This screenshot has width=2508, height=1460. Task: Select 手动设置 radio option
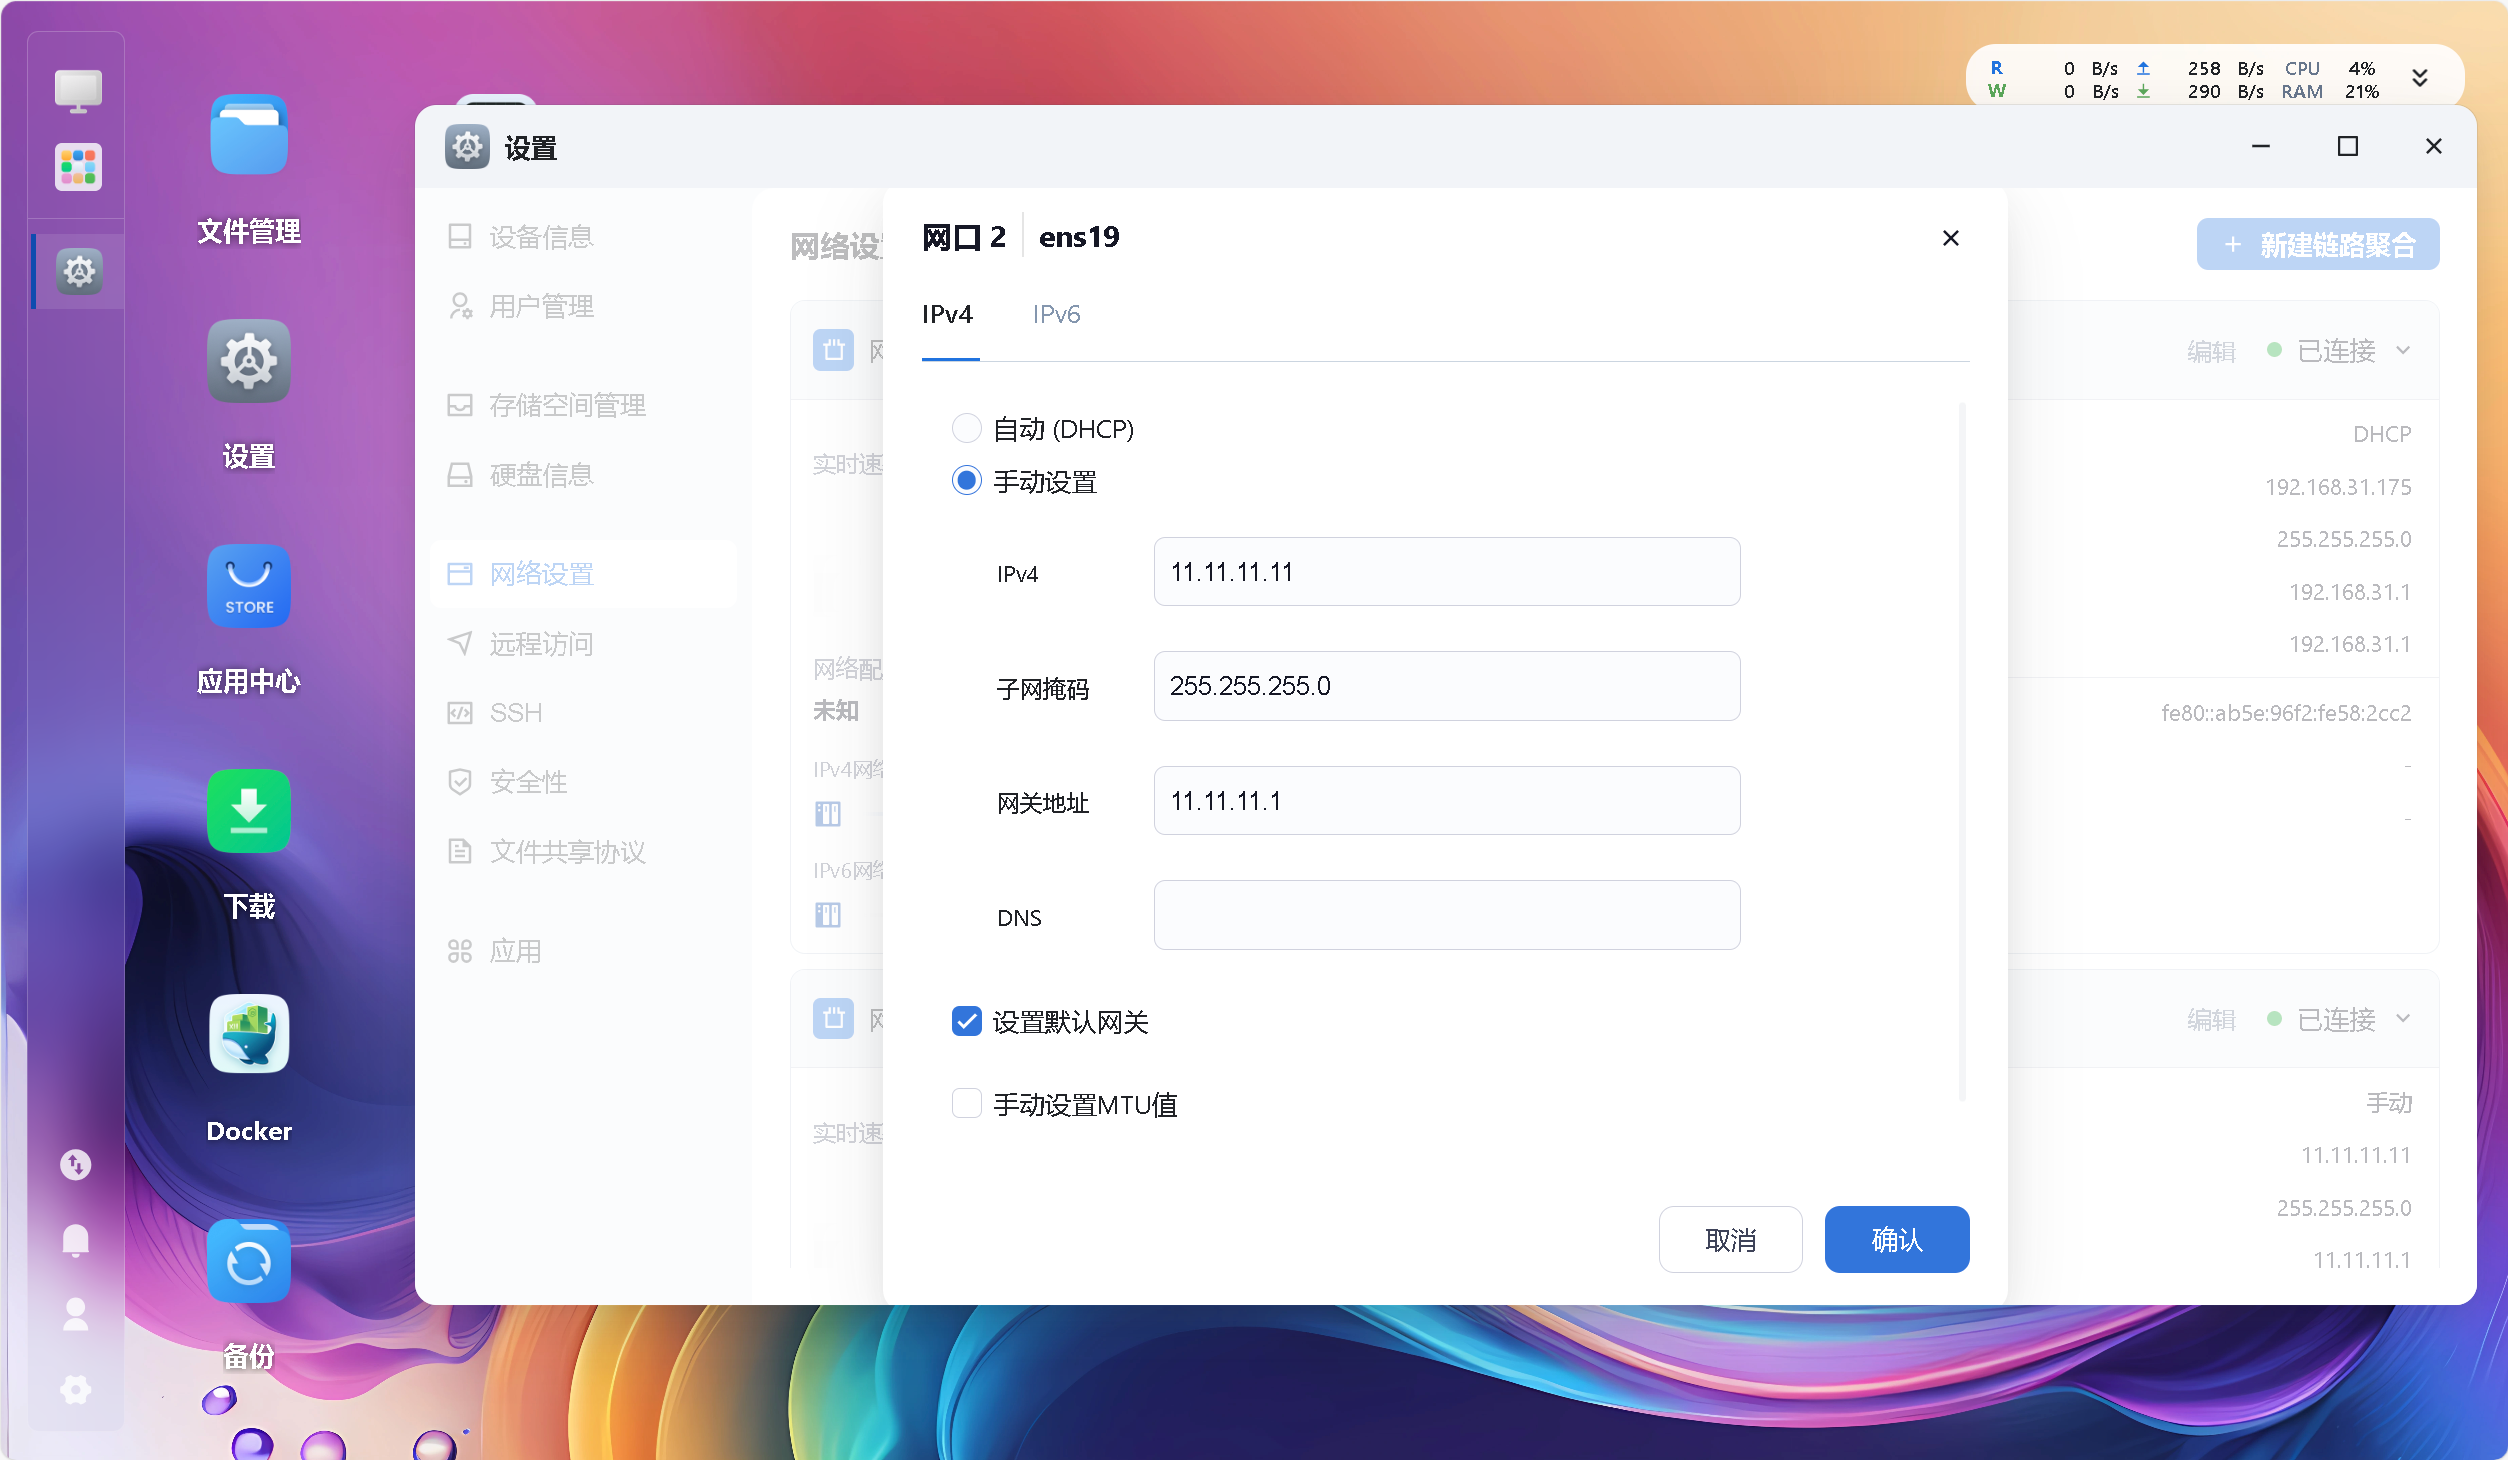click(966, 480)
